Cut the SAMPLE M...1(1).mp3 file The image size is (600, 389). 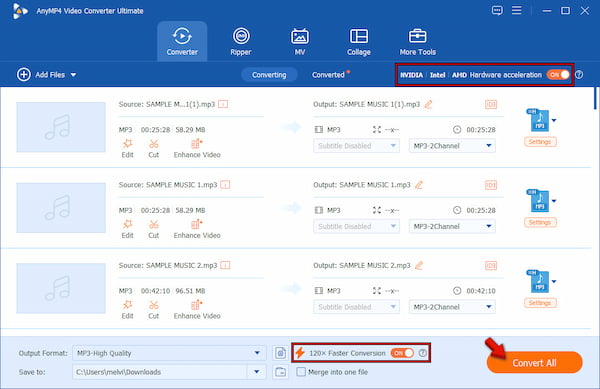[153, 148]
